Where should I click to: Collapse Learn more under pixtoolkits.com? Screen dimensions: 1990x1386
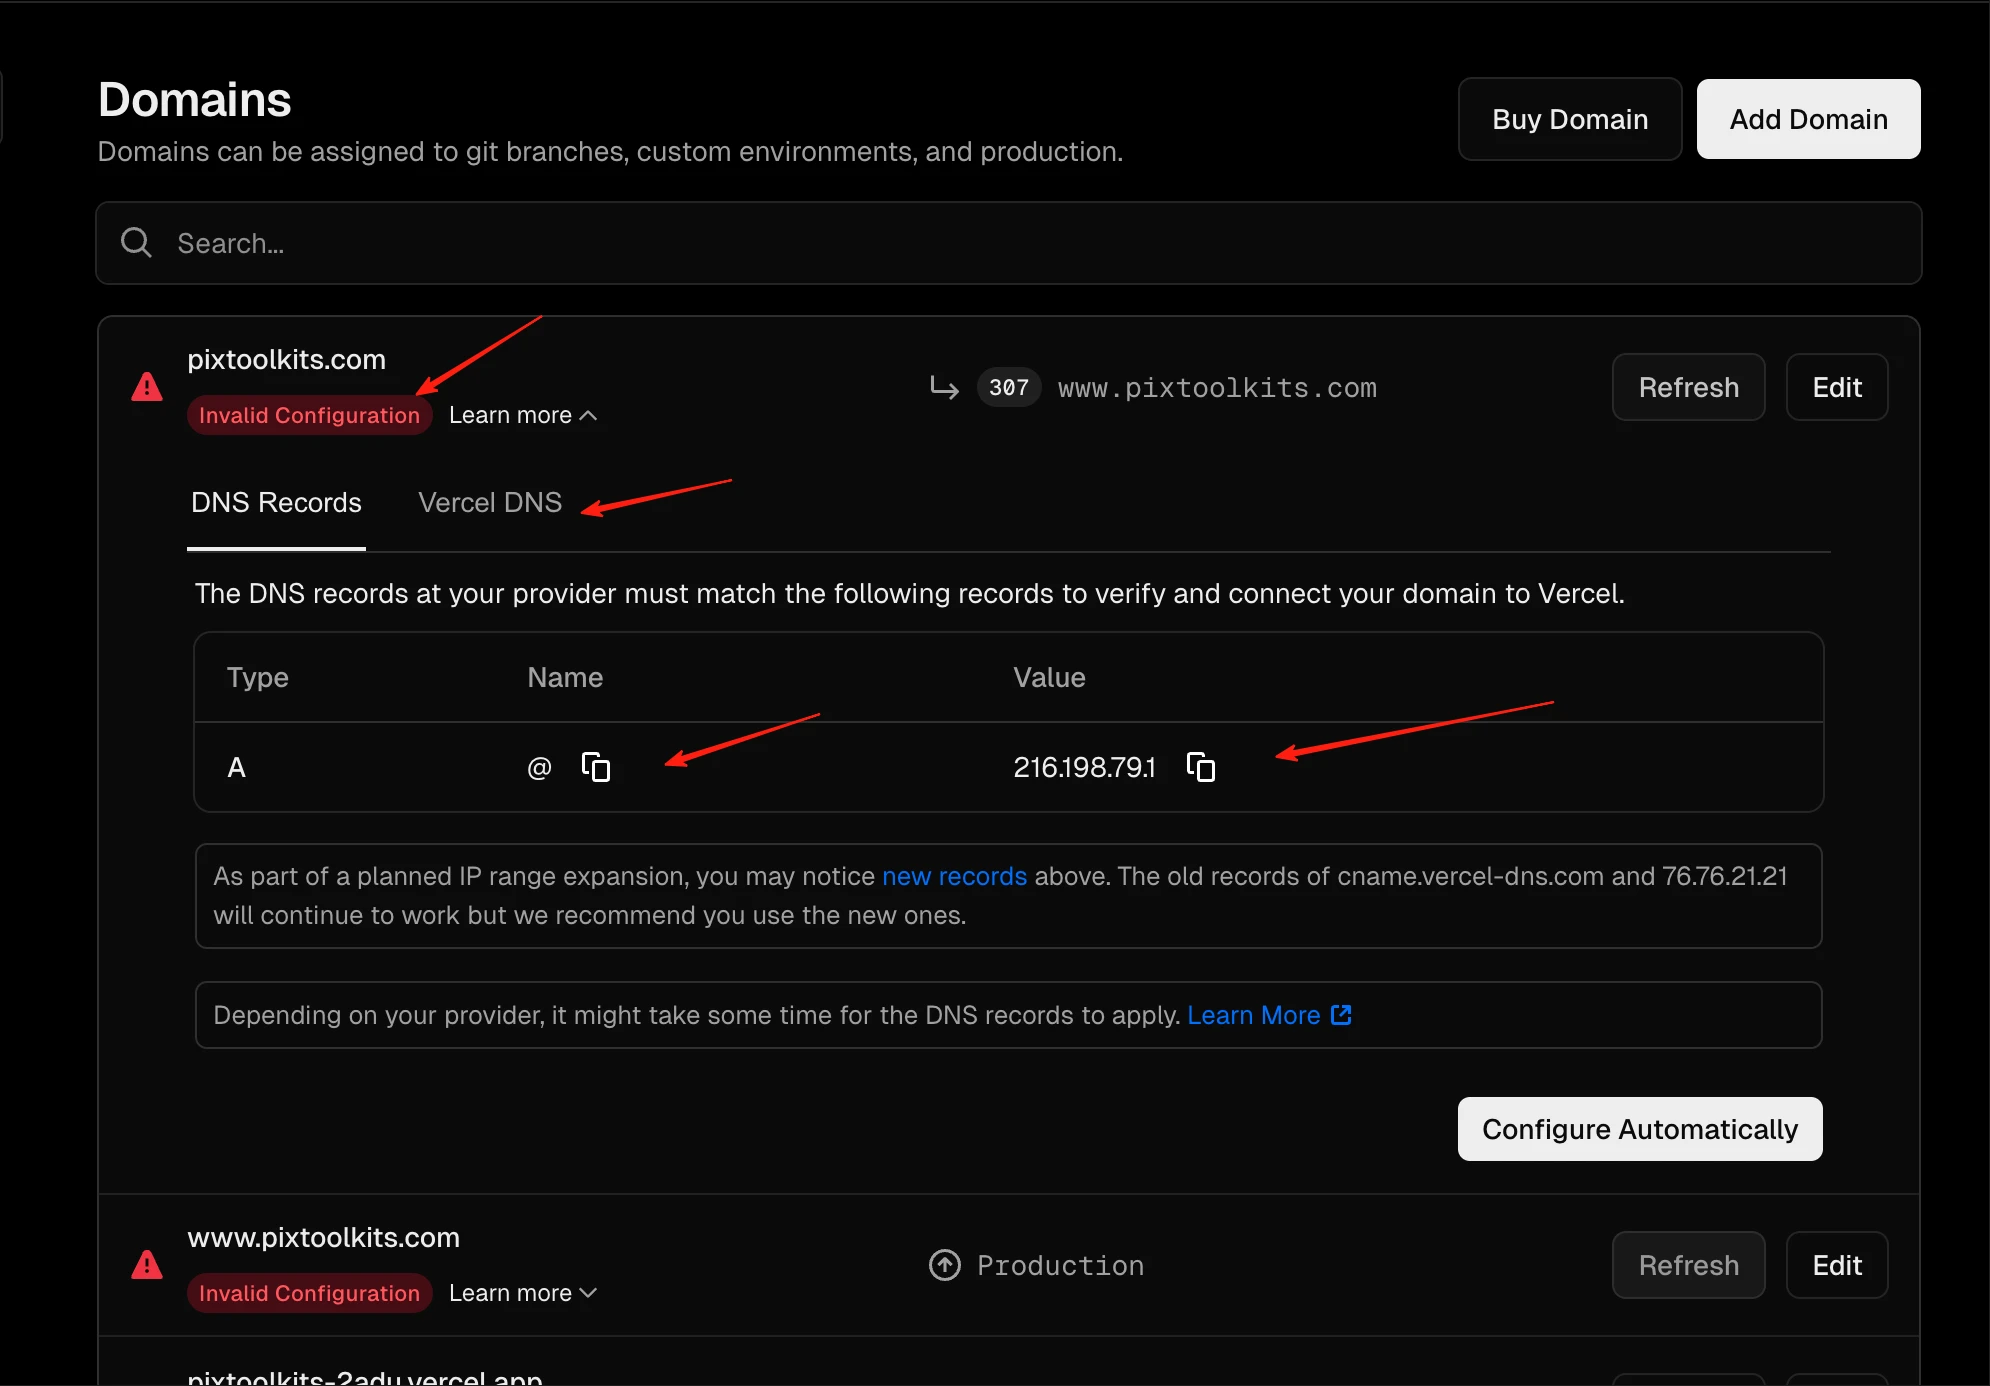pos(523,415)
